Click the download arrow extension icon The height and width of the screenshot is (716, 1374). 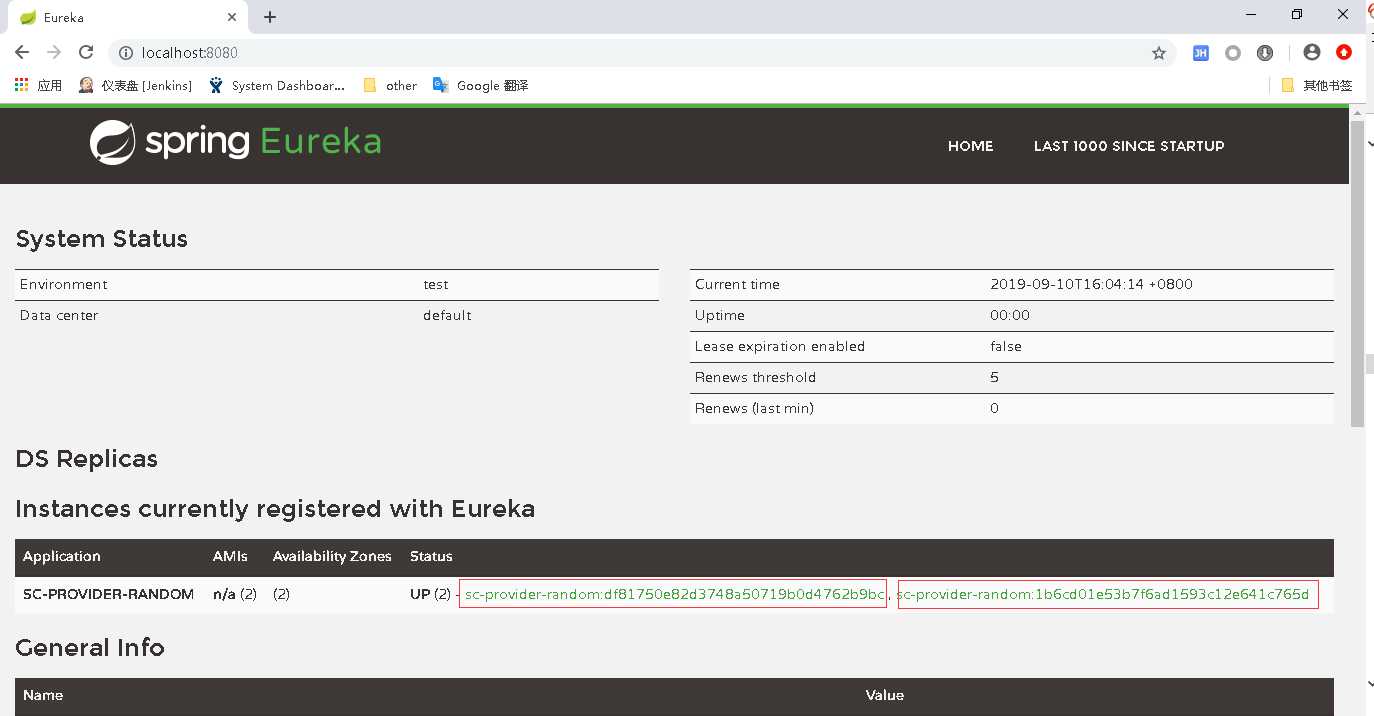(1265, 53)
